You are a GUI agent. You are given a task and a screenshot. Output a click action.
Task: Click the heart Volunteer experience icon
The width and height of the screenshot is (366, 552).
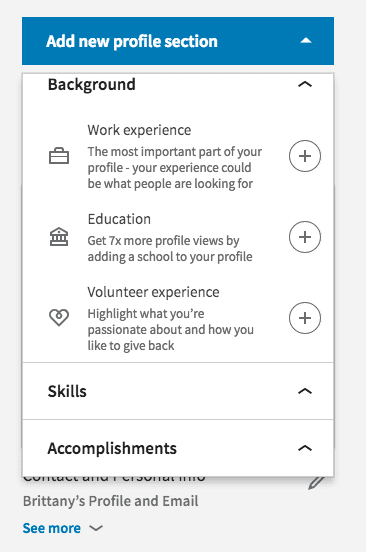pos(59,317)
